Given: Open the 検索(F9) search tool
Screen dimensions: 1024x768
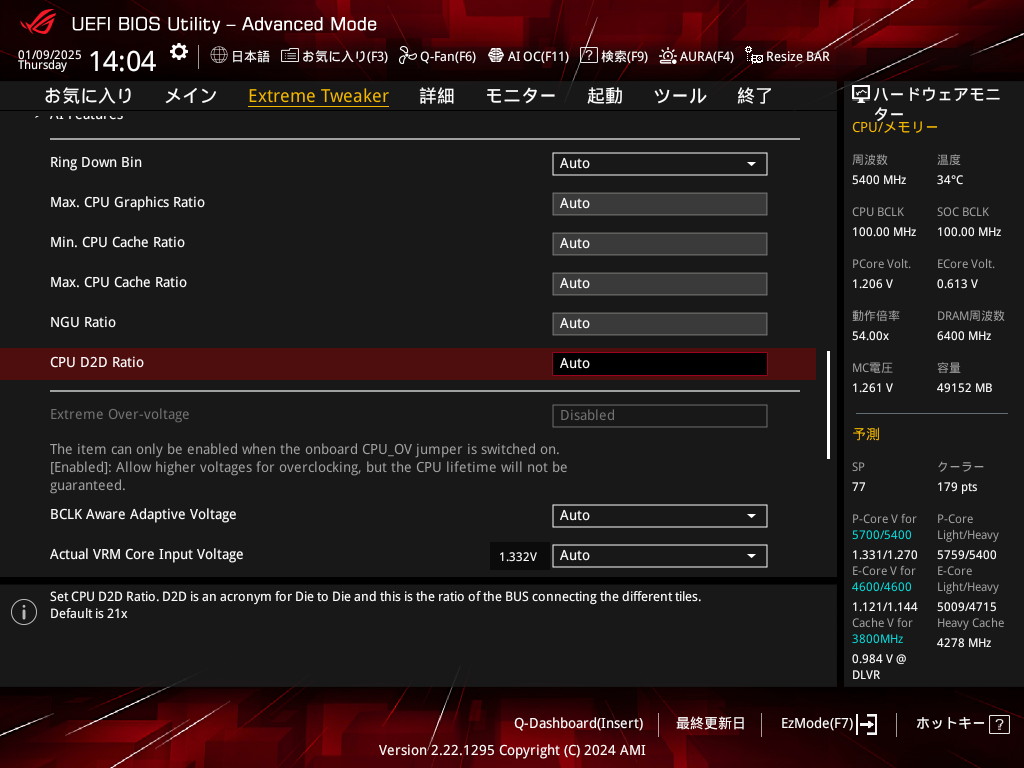Looking at the screenshot, I should (589, 56).
